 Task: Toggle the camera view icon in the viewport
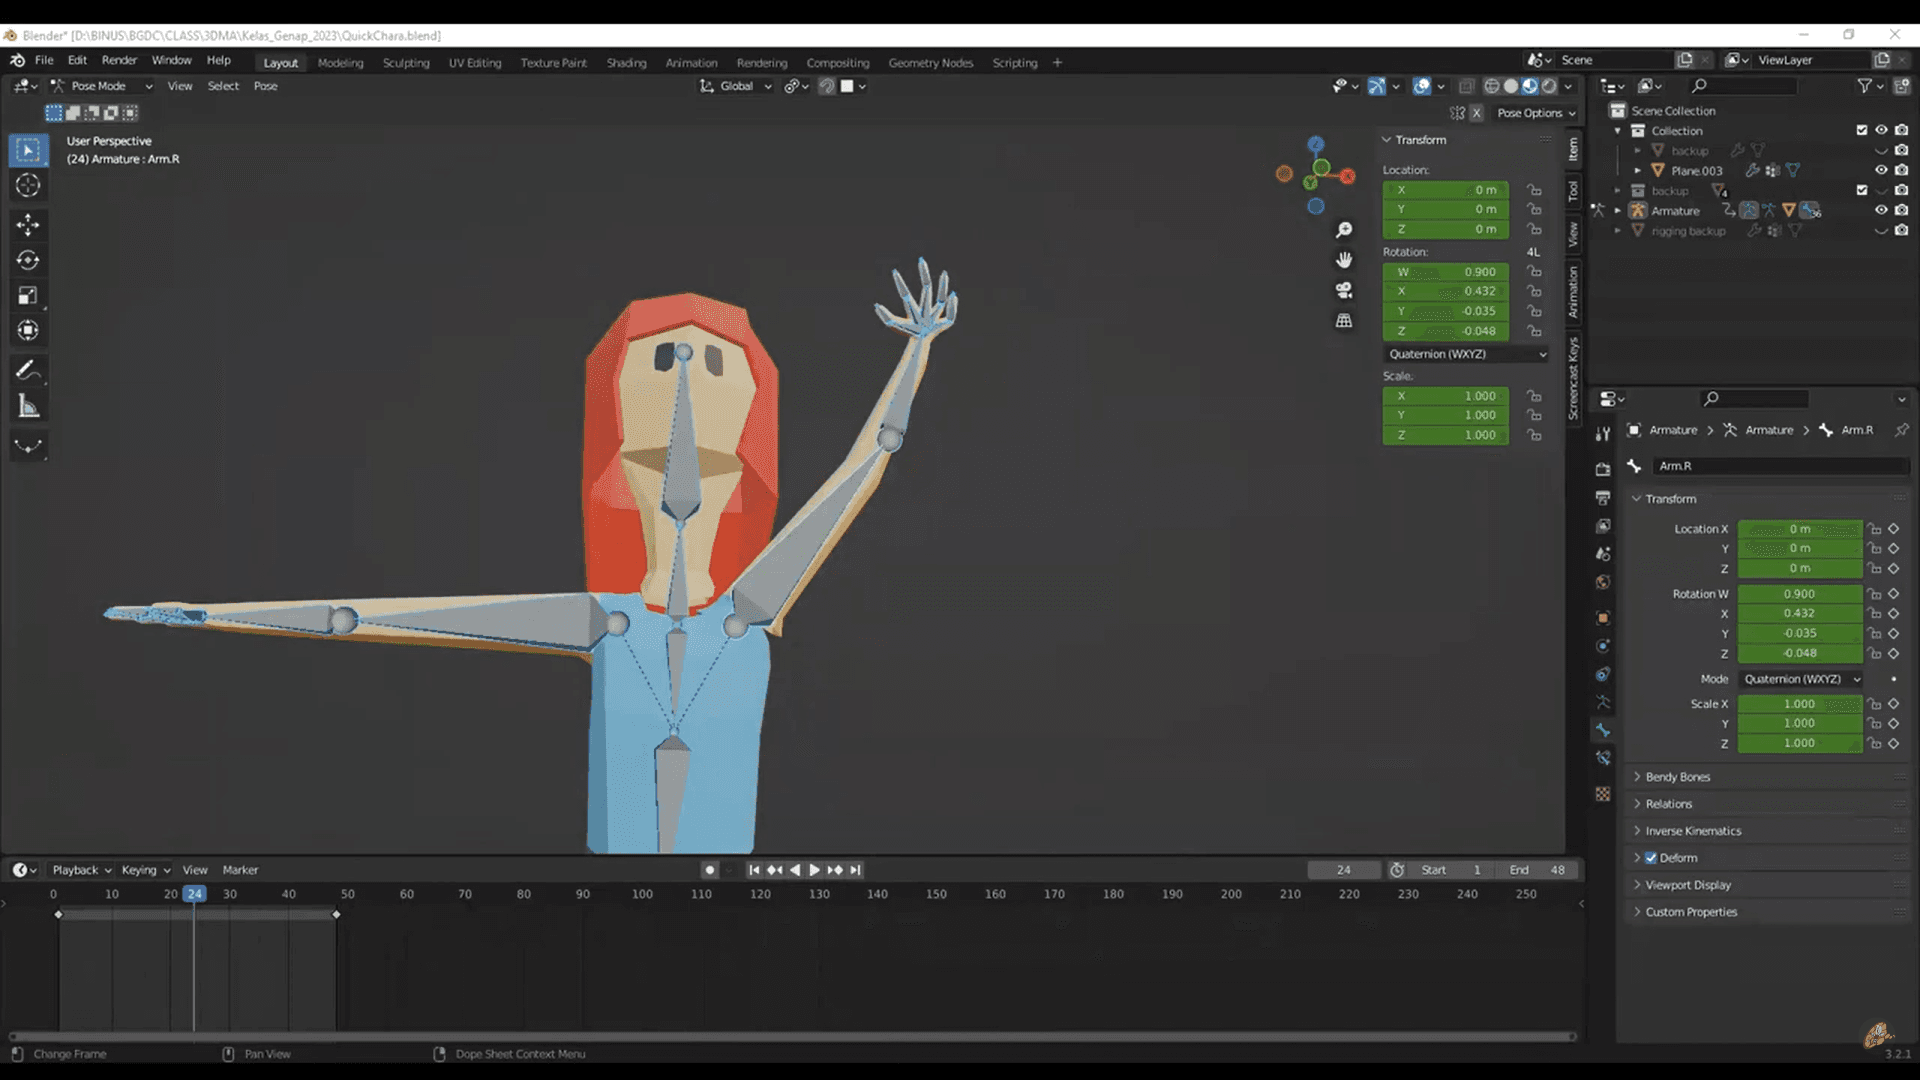pyautogui.click(x=1344, y=290)
